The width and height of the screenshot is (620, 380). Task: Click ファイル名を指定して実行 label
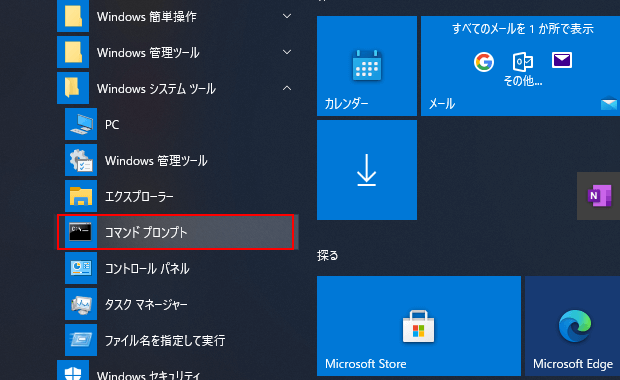(x=165, y=340)
